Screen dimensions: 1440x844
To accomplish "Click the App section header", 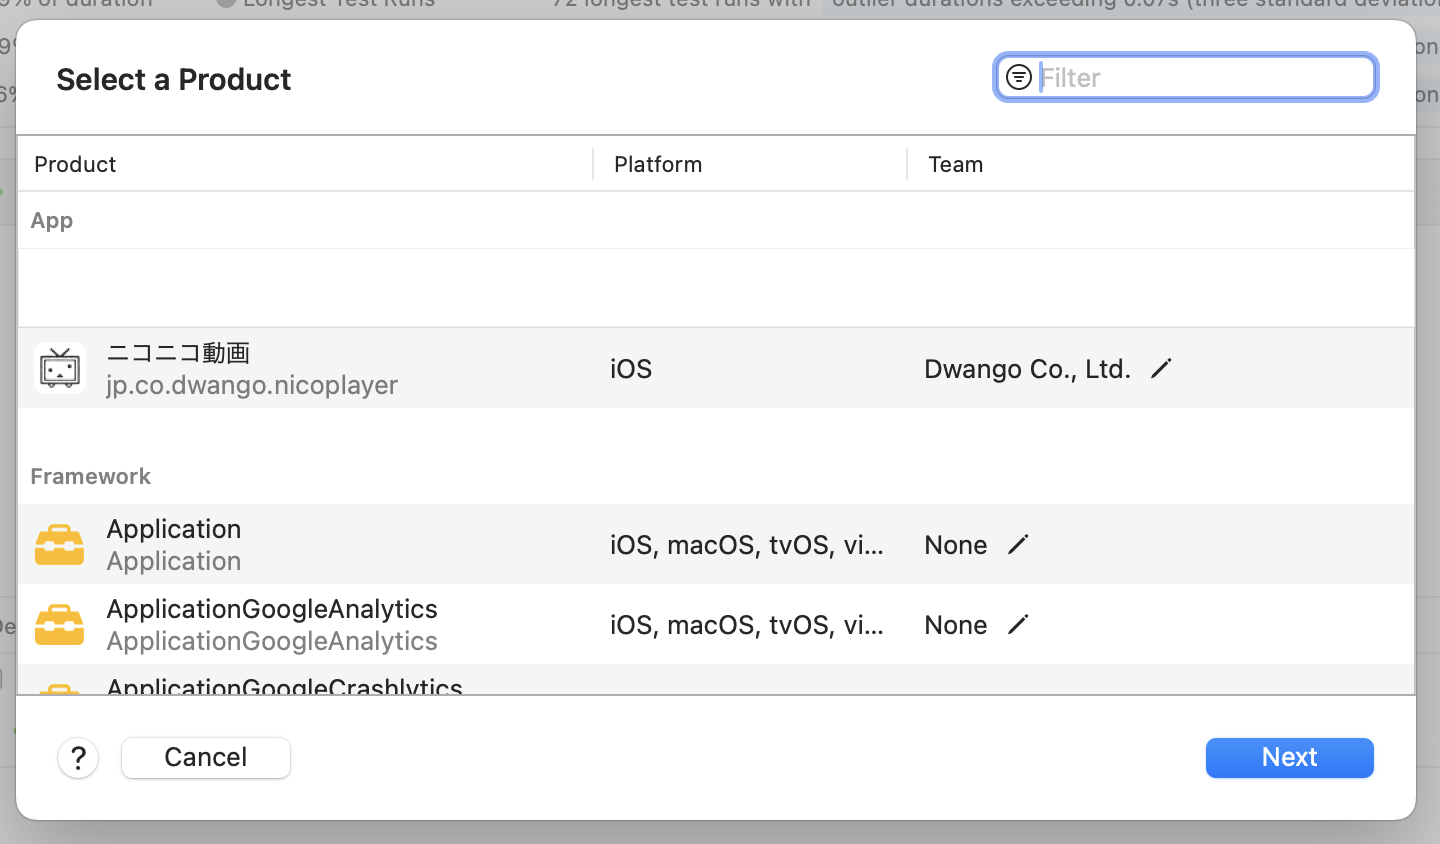I will pos(52,221).
